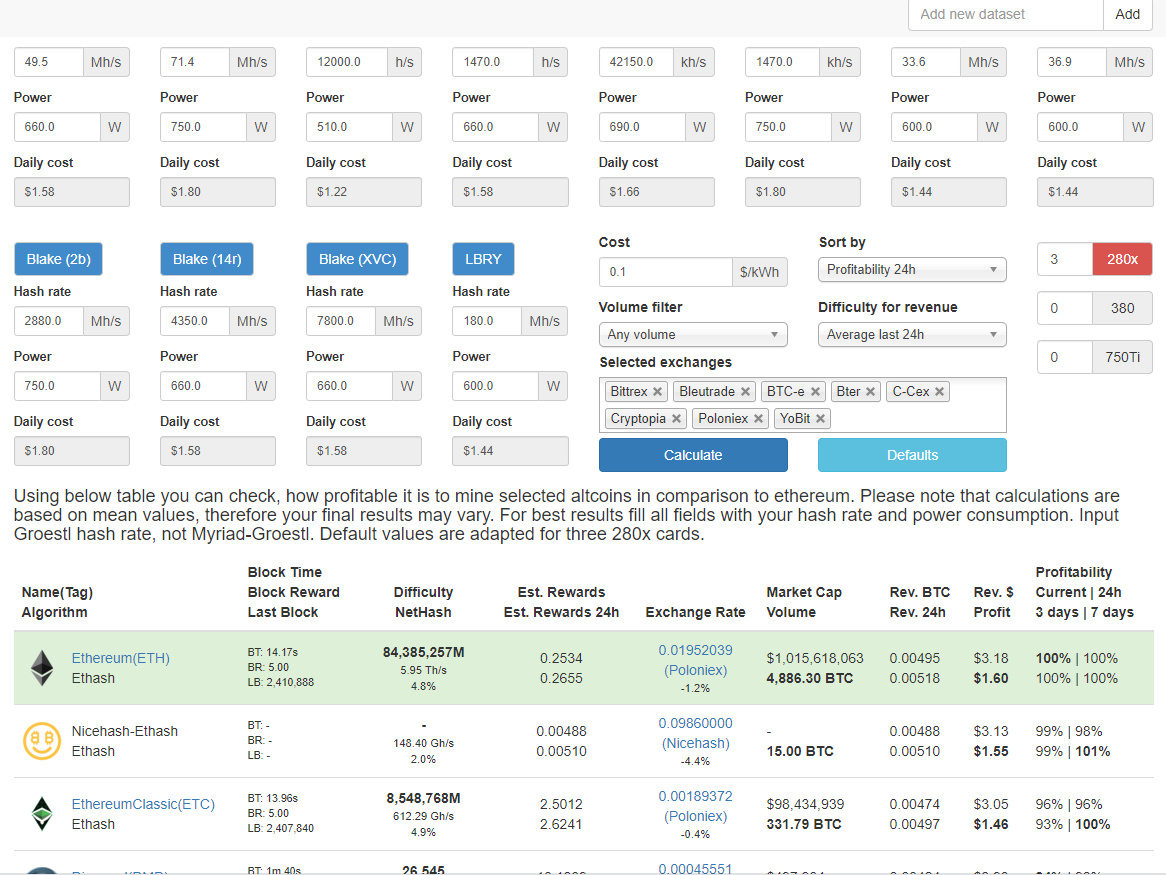Edit the 12000.0 h/s hash rate field
This screenshot has width=1166, height=875.
(347, 62)
